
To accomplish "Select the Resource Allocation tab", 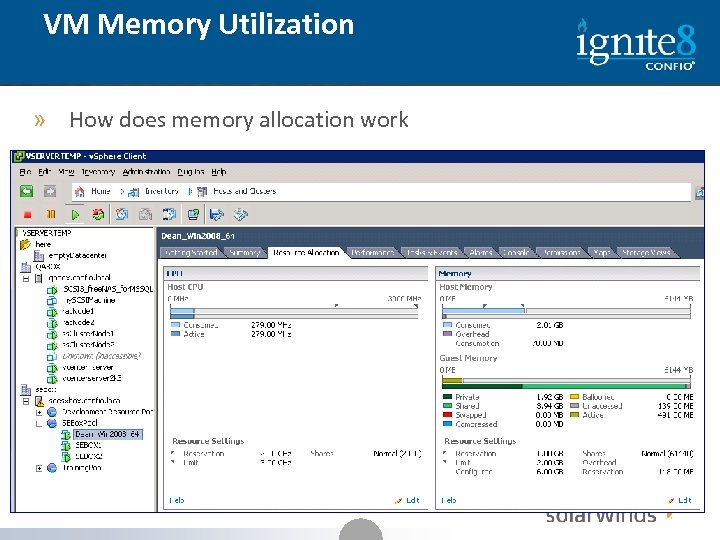I will tap(306, 253).
